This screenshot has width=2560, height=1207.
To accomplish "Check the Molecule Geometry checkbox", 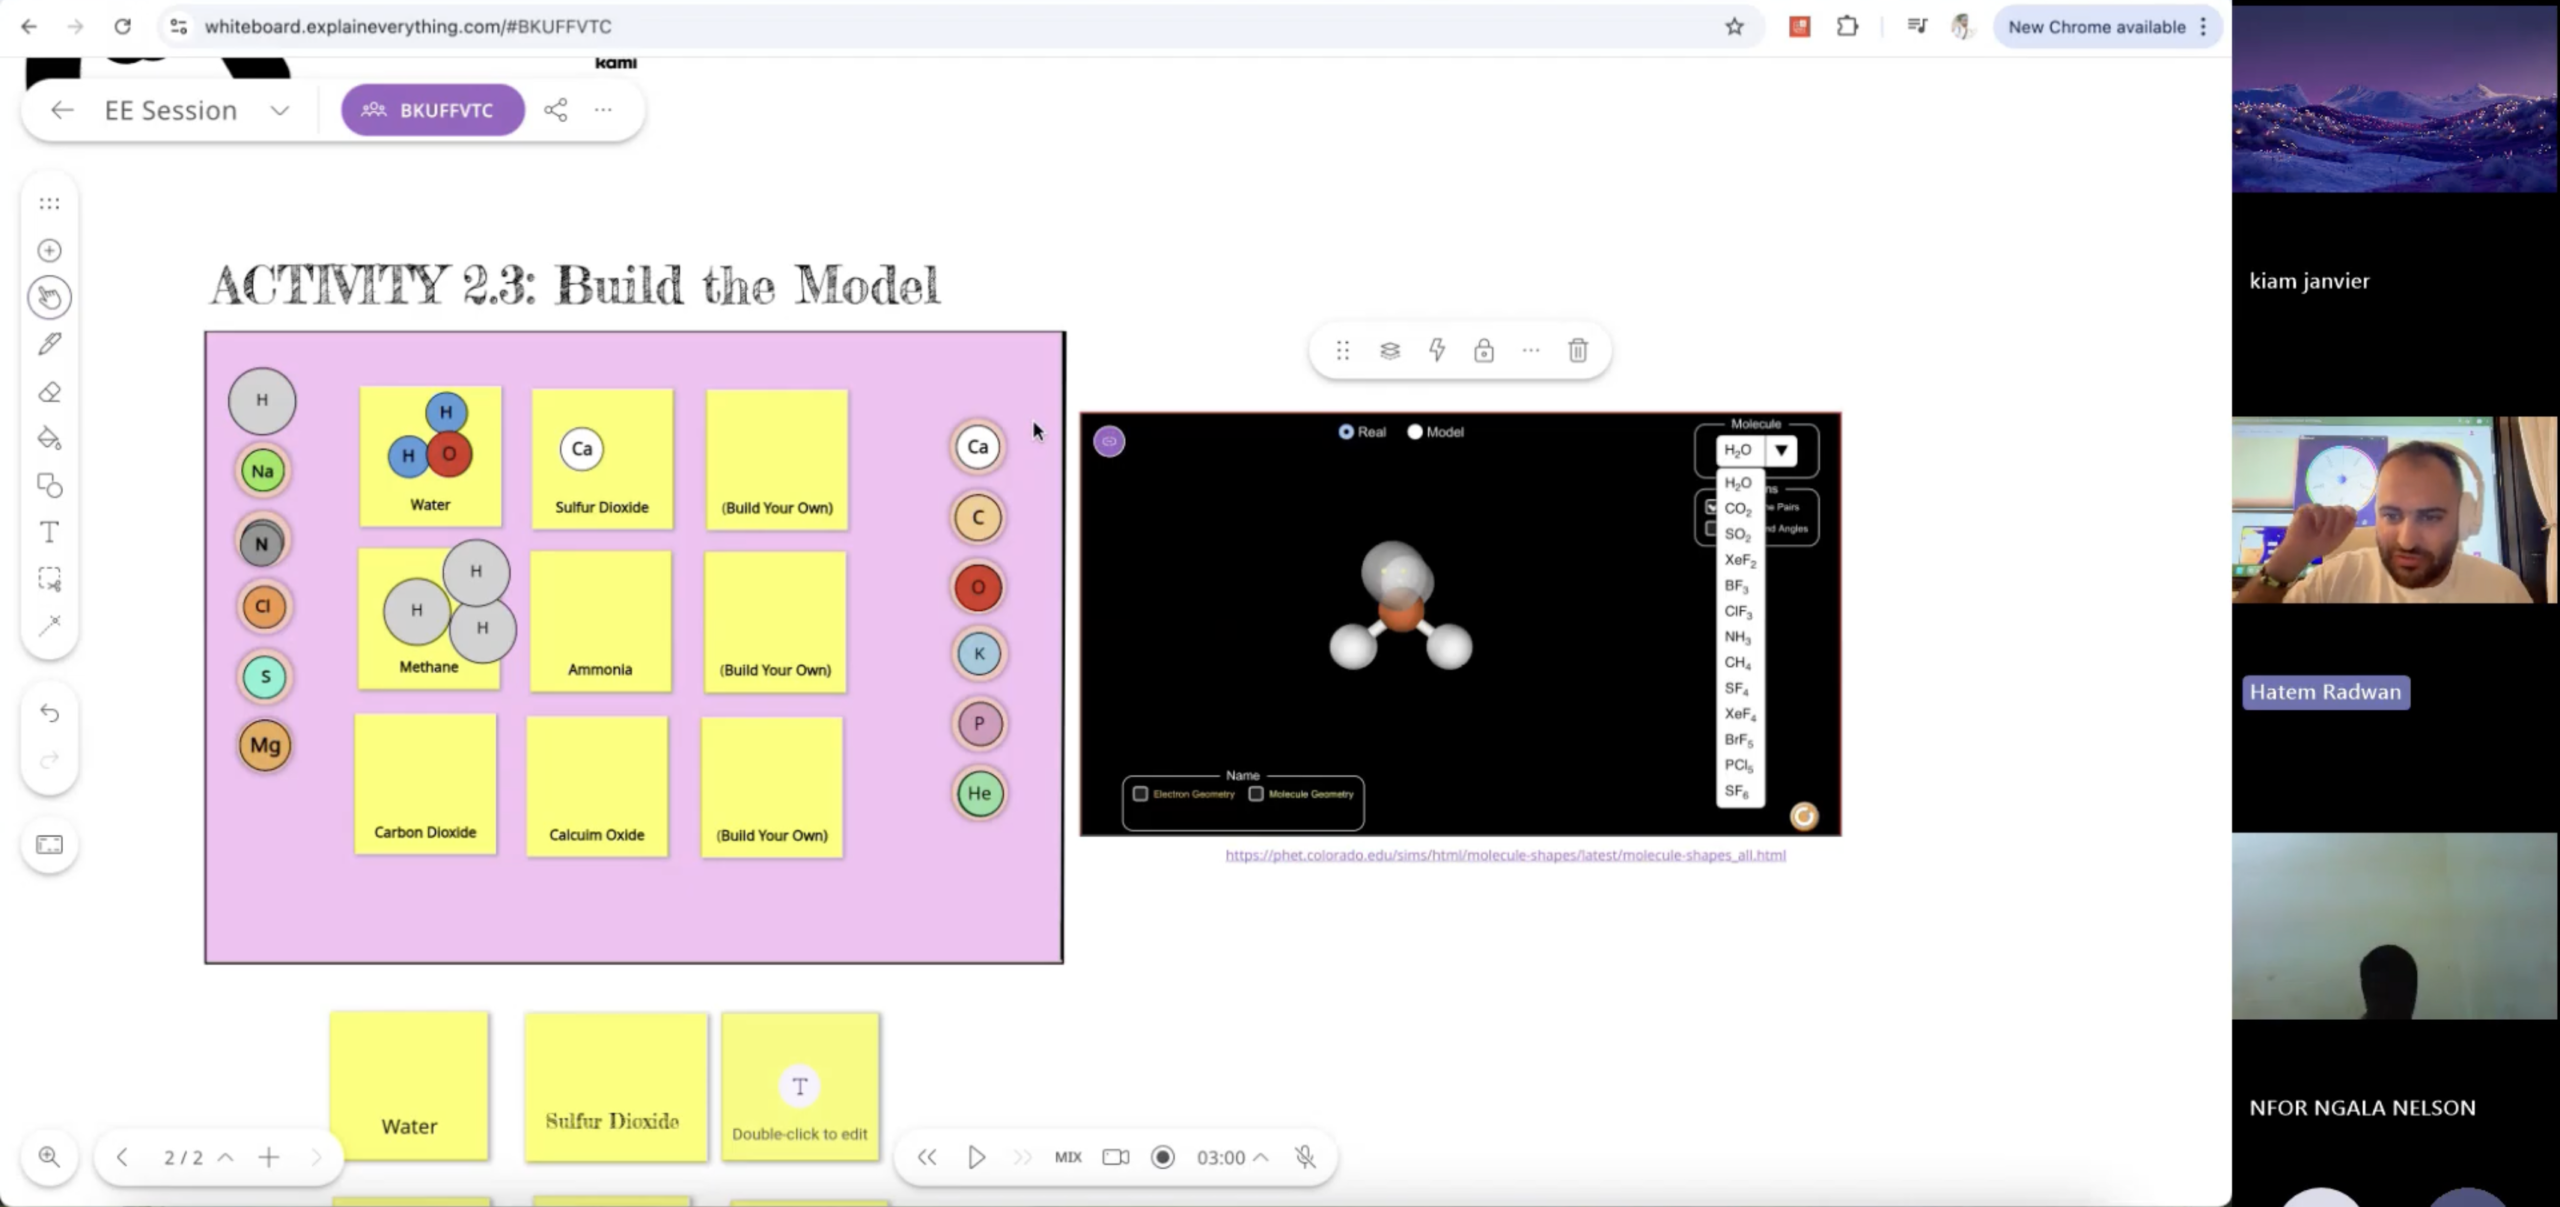I will click(x=1256, y=794).
